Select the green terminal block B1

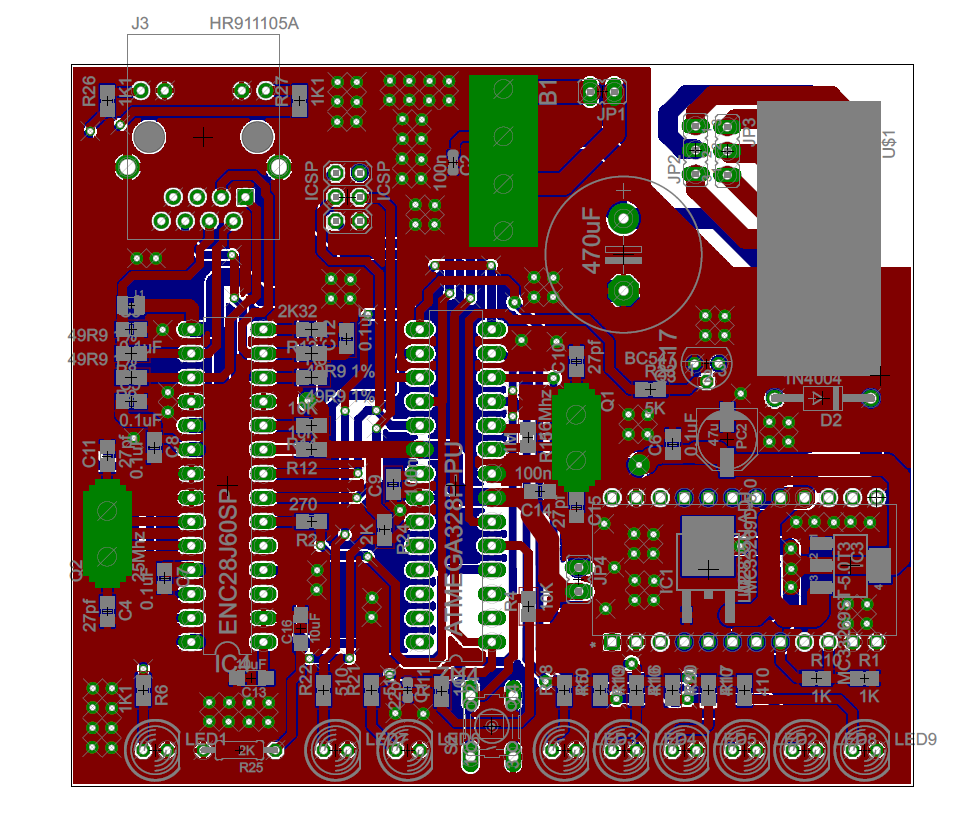(x=504, y=160)
